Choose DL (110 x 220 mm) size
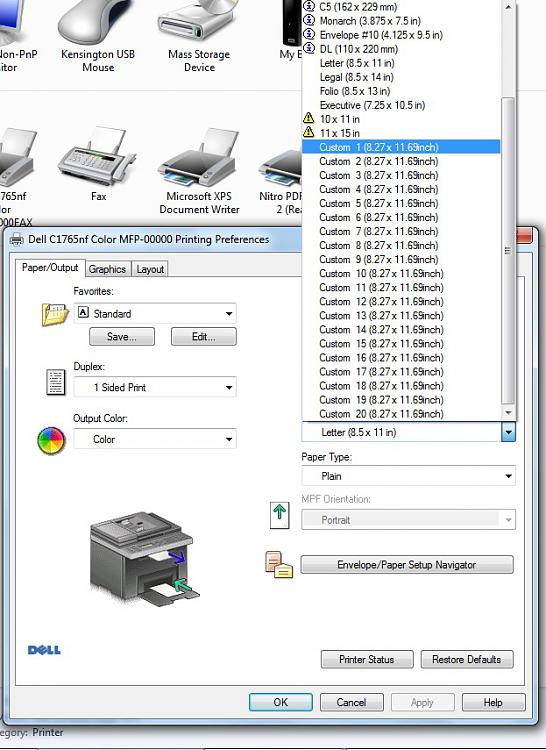Viewport: 546px width, 750px height. click(401, 49)
